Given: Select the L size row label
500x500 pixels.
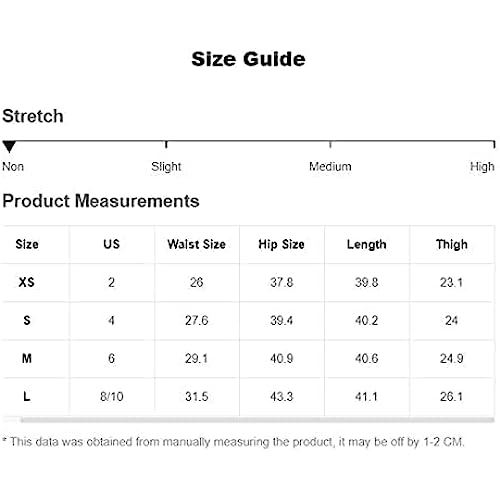Looking at the screenshot, I should [27, 396].
